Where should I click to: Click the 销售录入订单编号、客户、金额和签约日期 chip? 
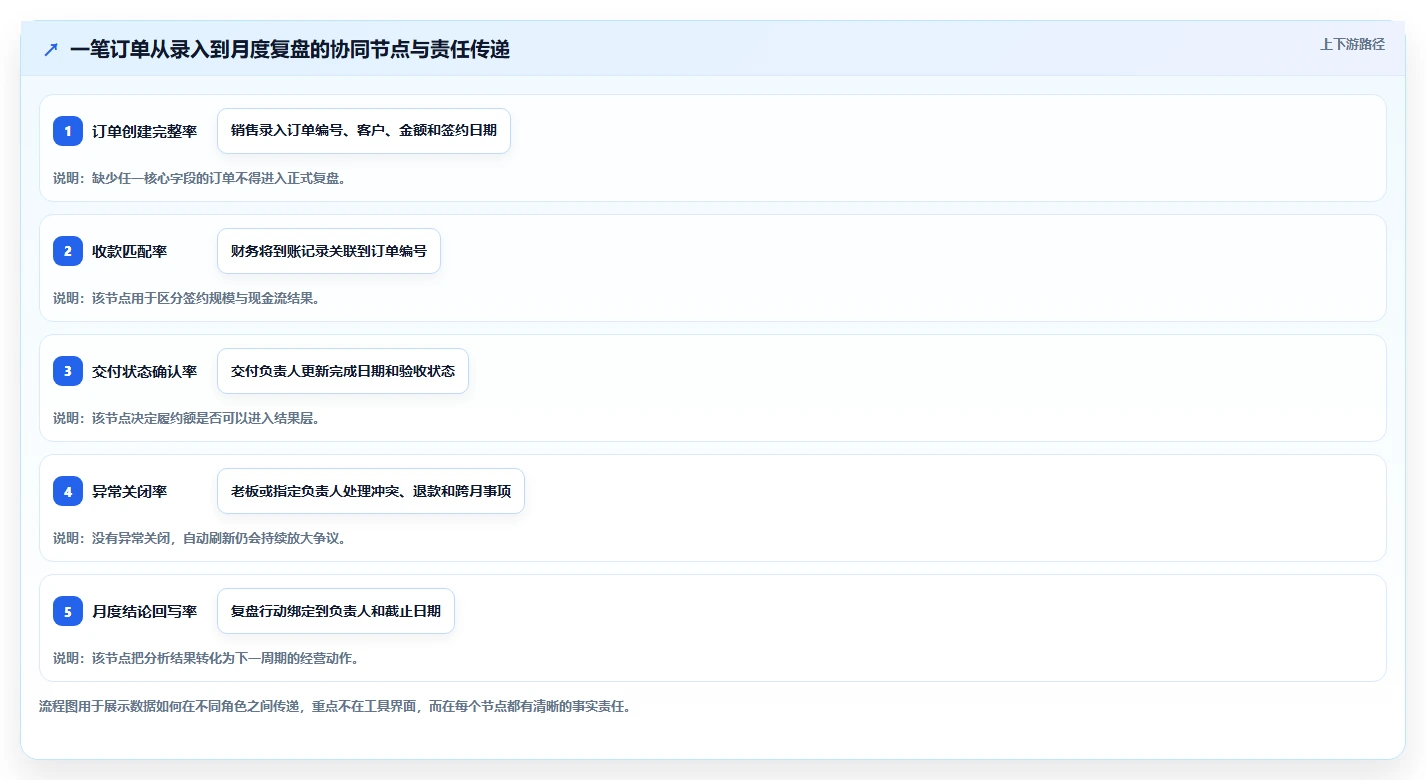click(364, 131)
